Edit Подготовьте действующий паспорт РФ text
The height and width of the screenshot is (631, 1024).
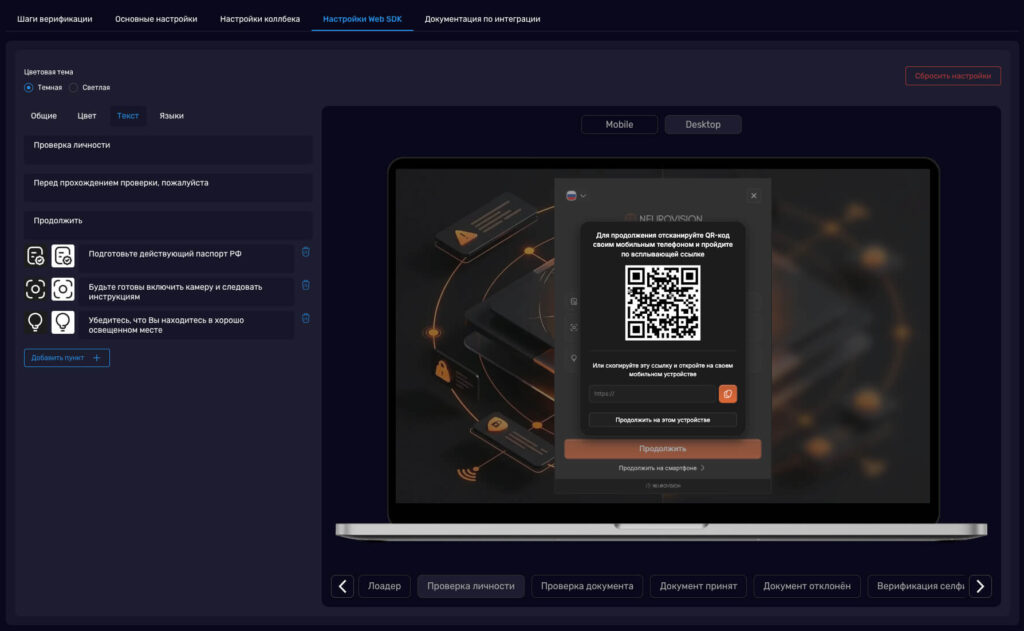188,257
